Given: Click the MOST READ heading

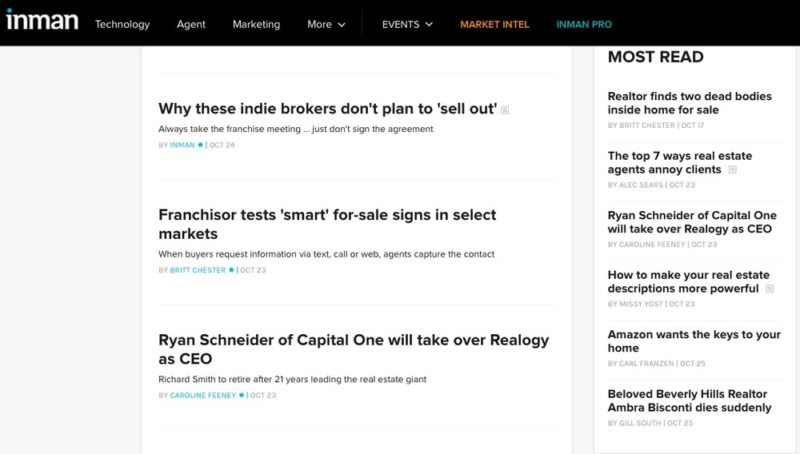Looking at the screenshot, I should 656,57.
